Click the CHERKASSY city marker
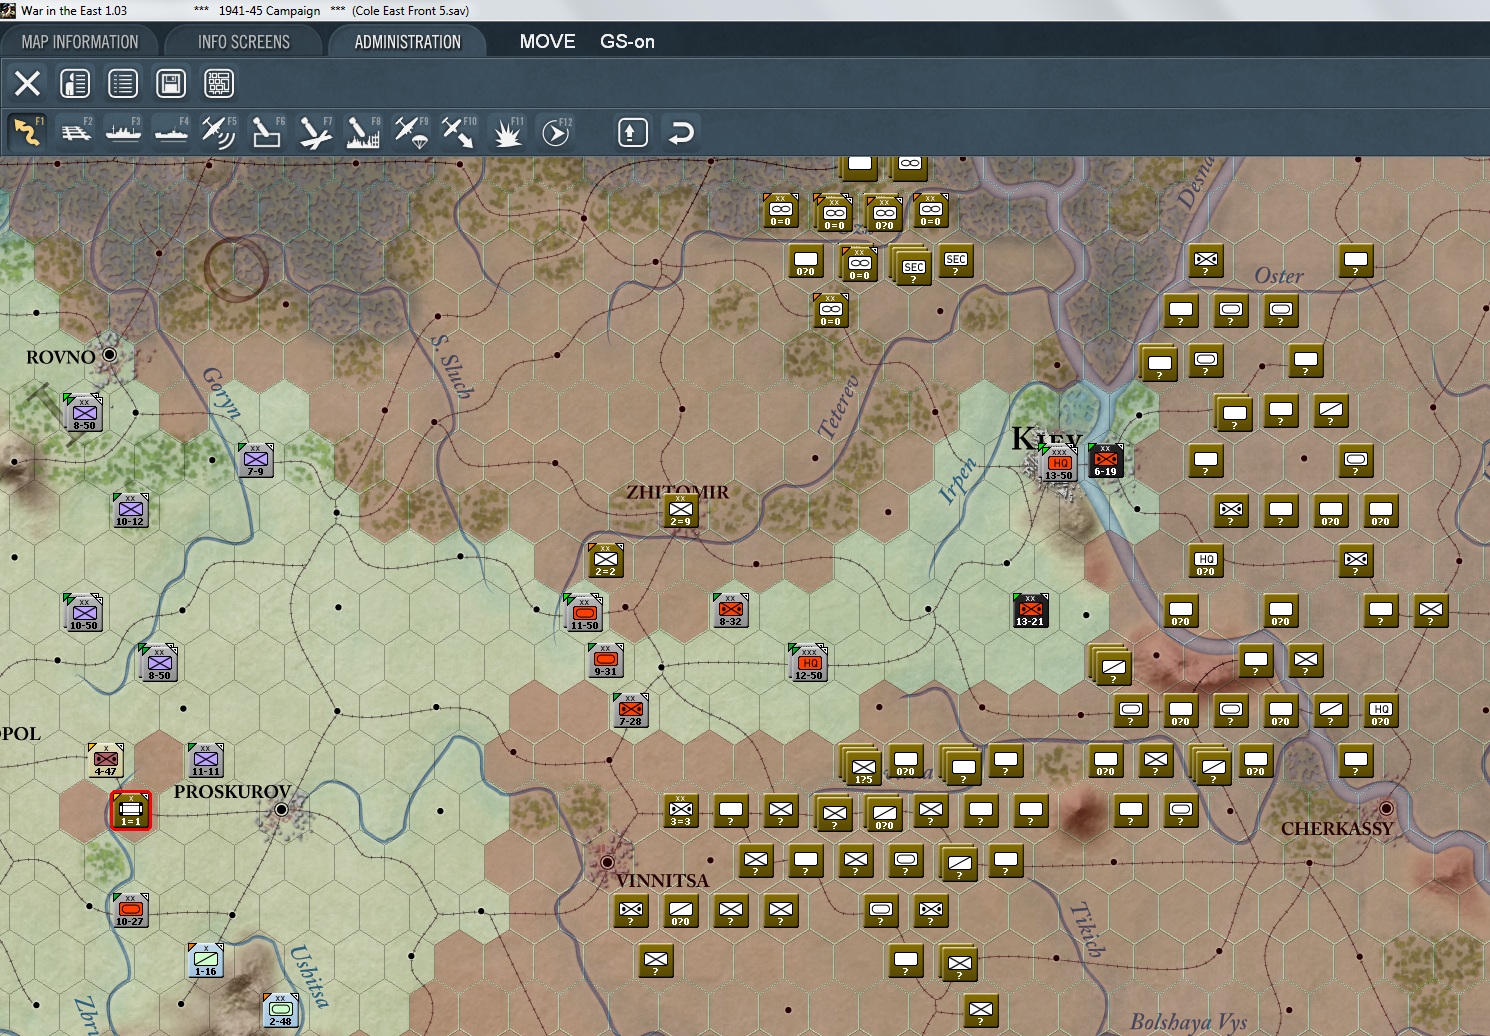 pos(1386,808)
